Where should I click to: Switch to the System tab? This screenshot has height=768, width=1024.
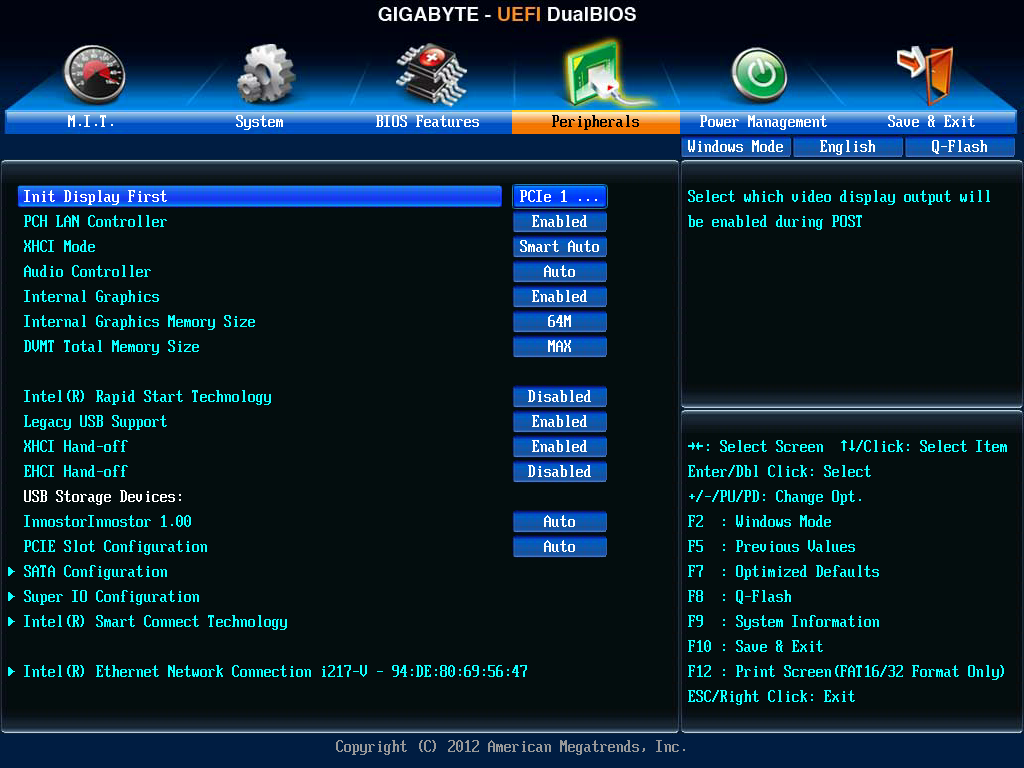(x=259, y=121)
